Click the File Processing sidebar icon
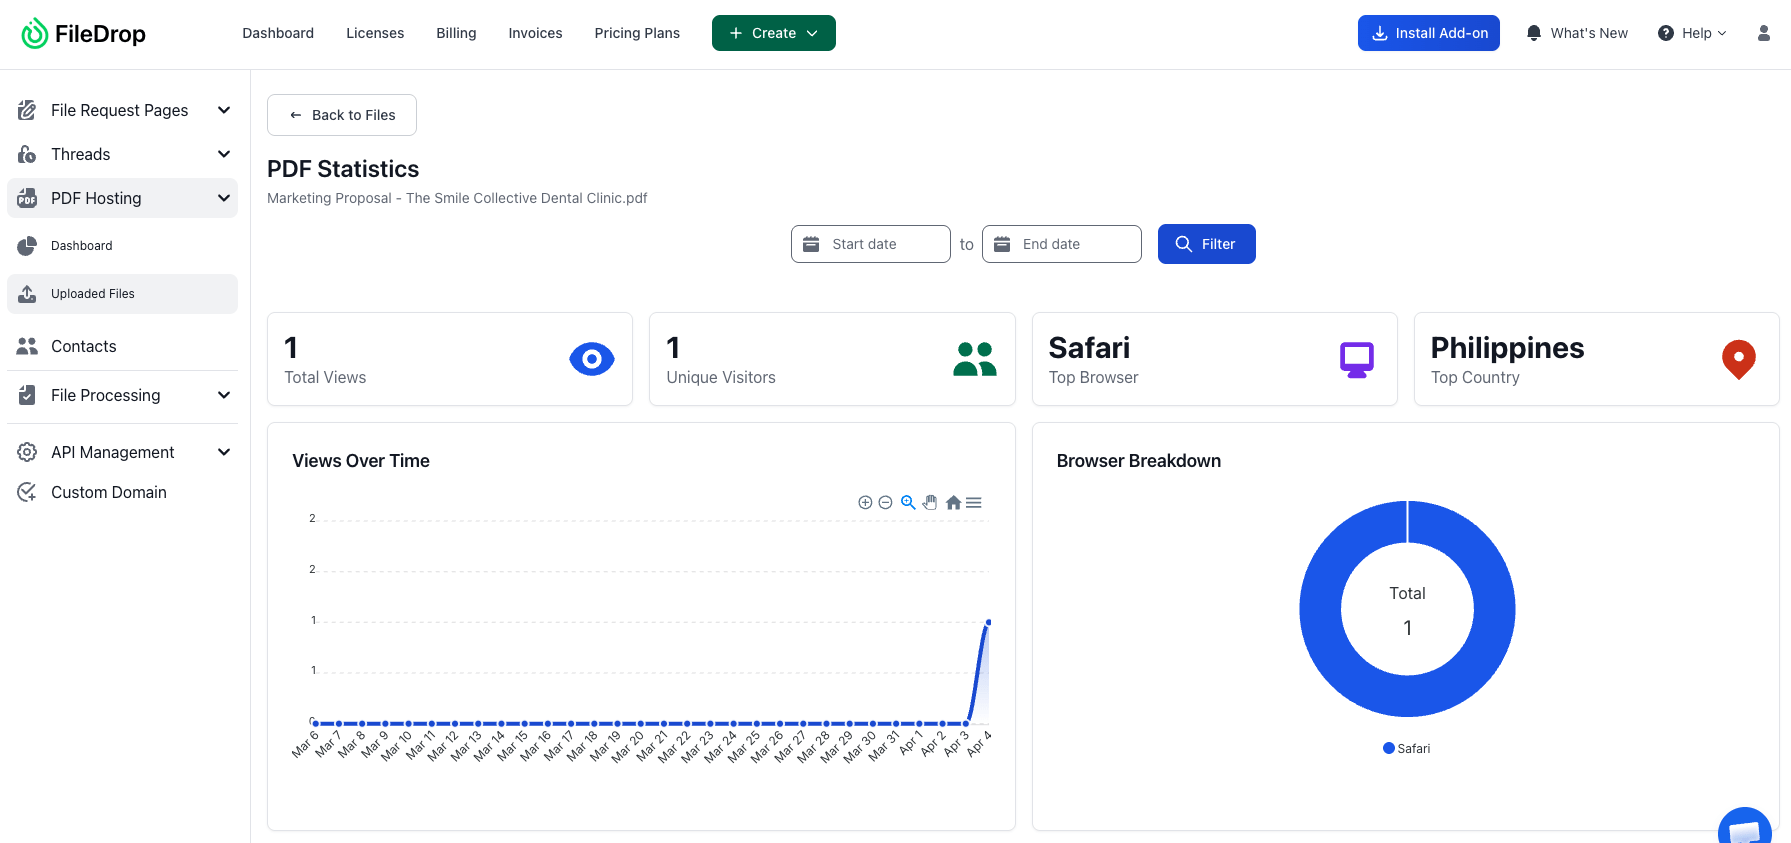The width and height of the screenshot is (1791, 843). [27, 395]
